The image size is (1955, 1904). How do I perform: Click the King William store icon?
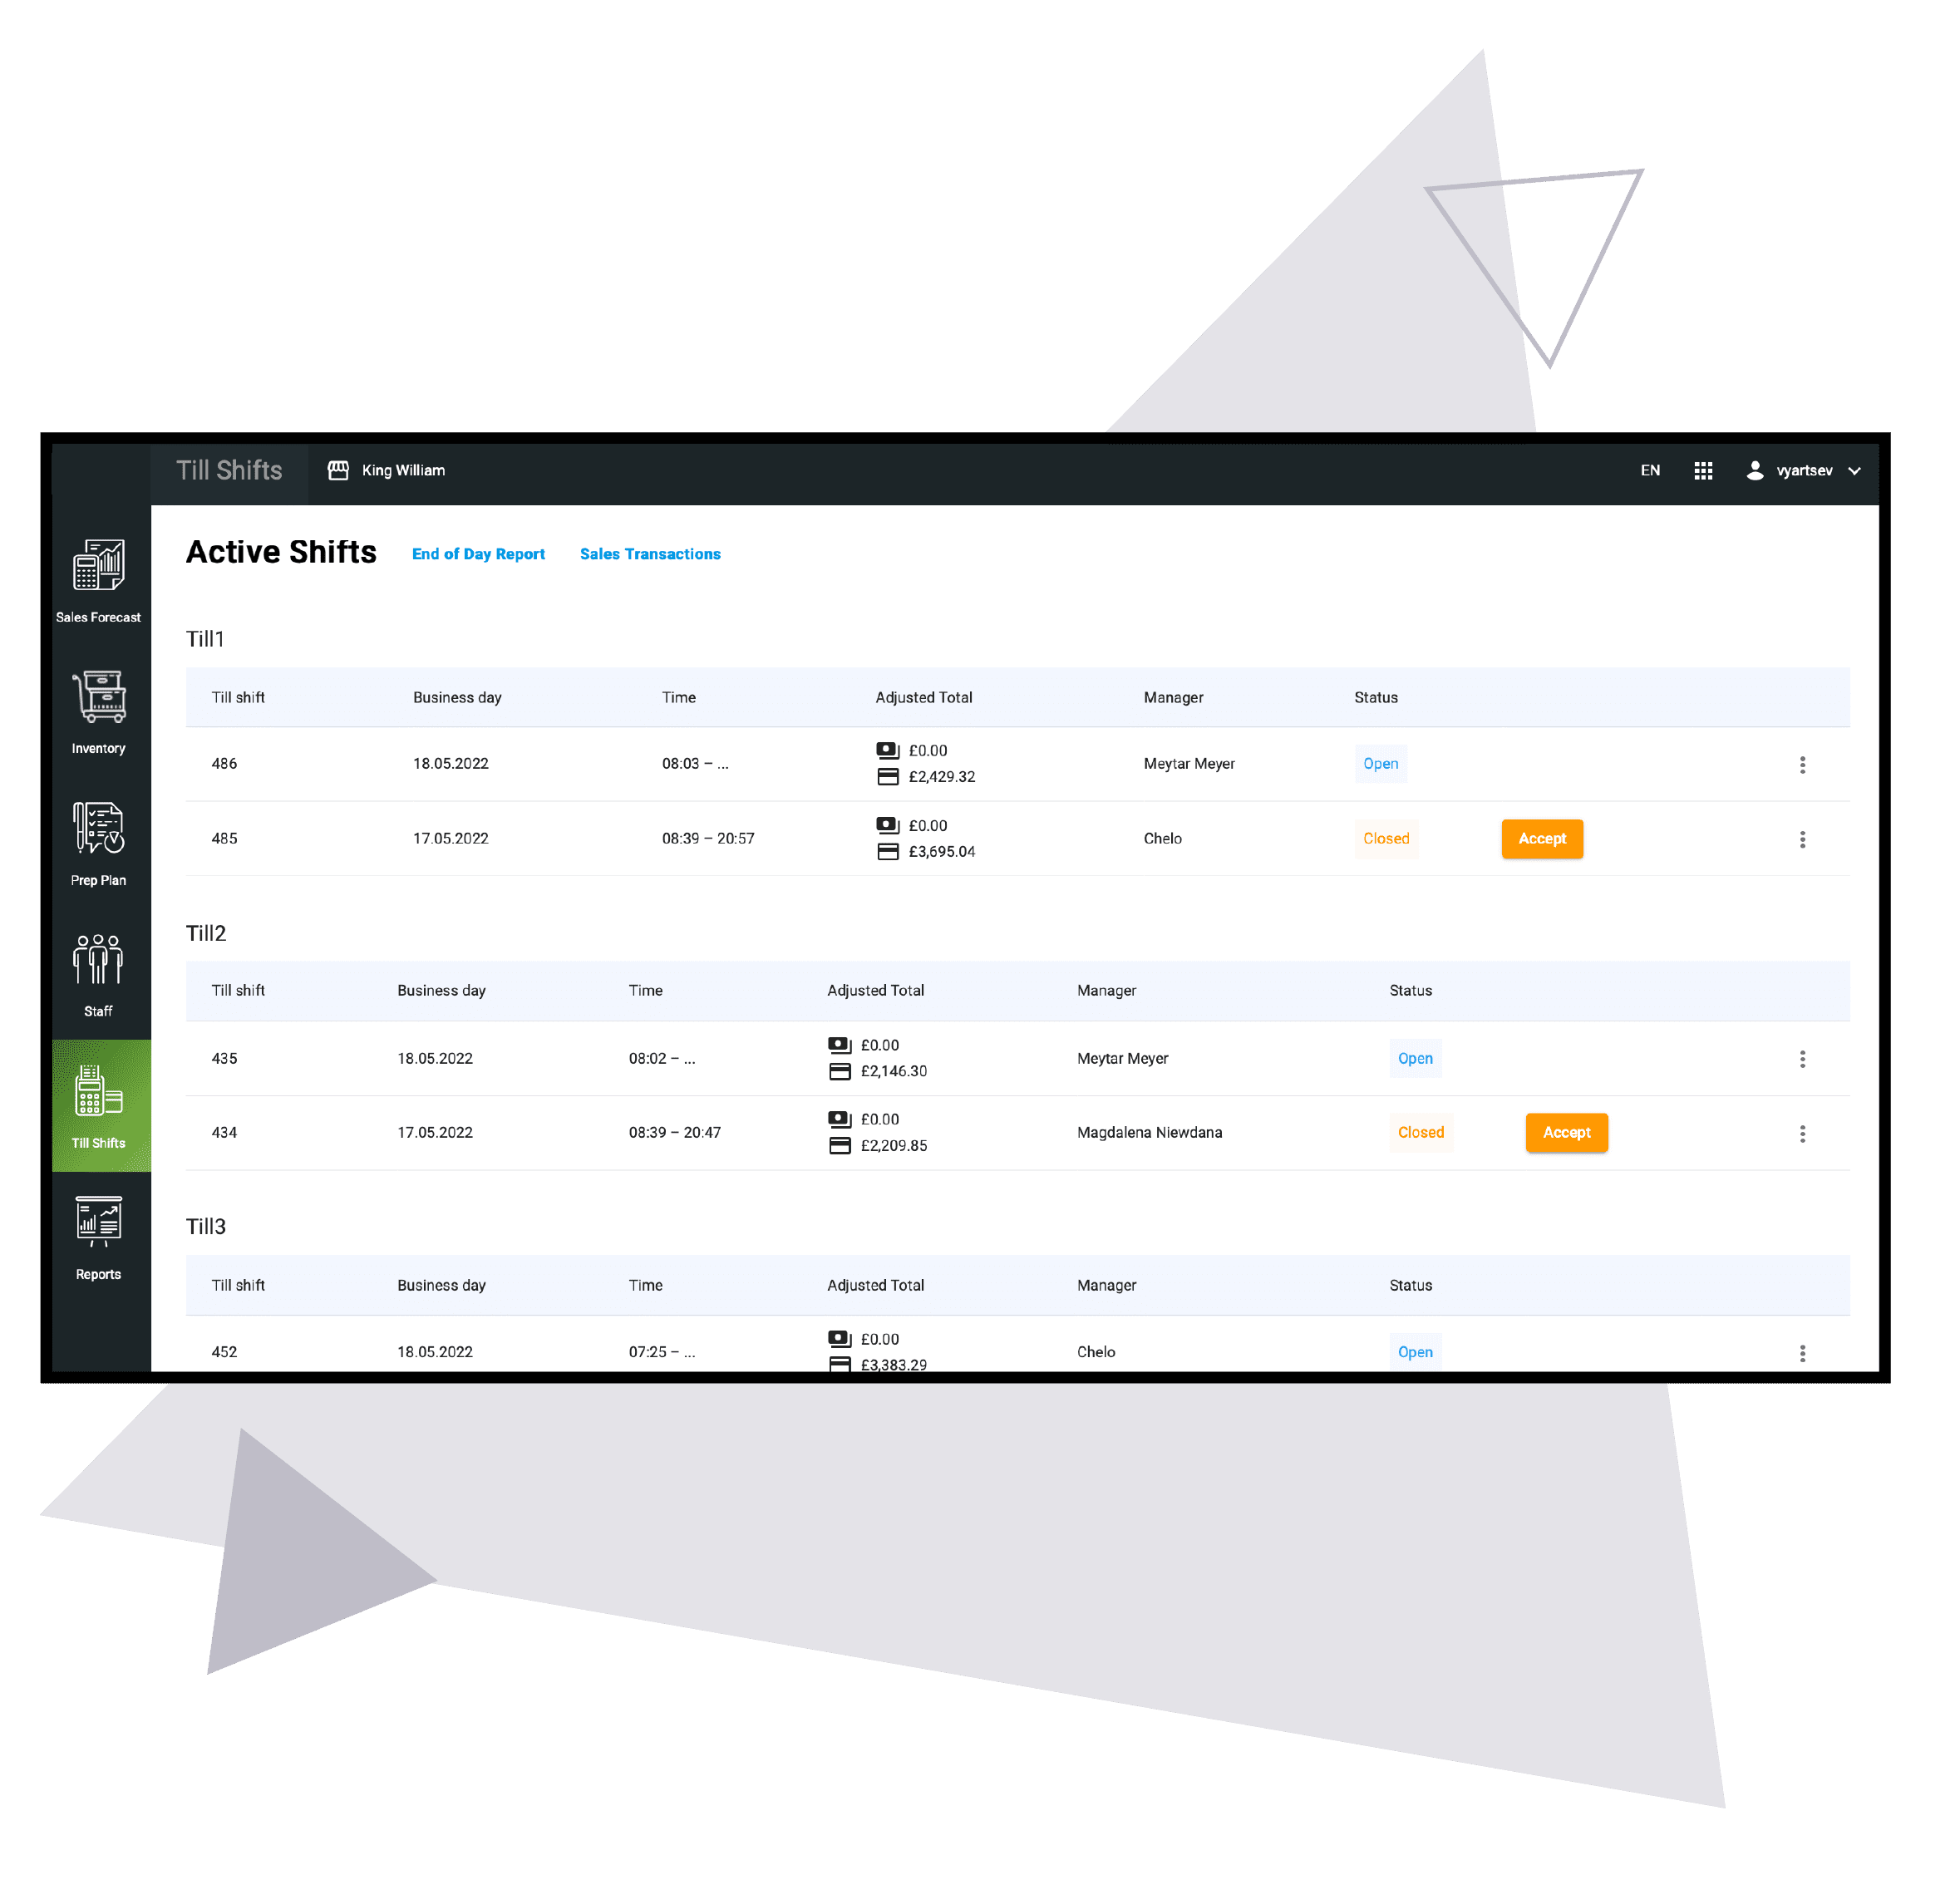pyautogui.click(x=339, y=471)
